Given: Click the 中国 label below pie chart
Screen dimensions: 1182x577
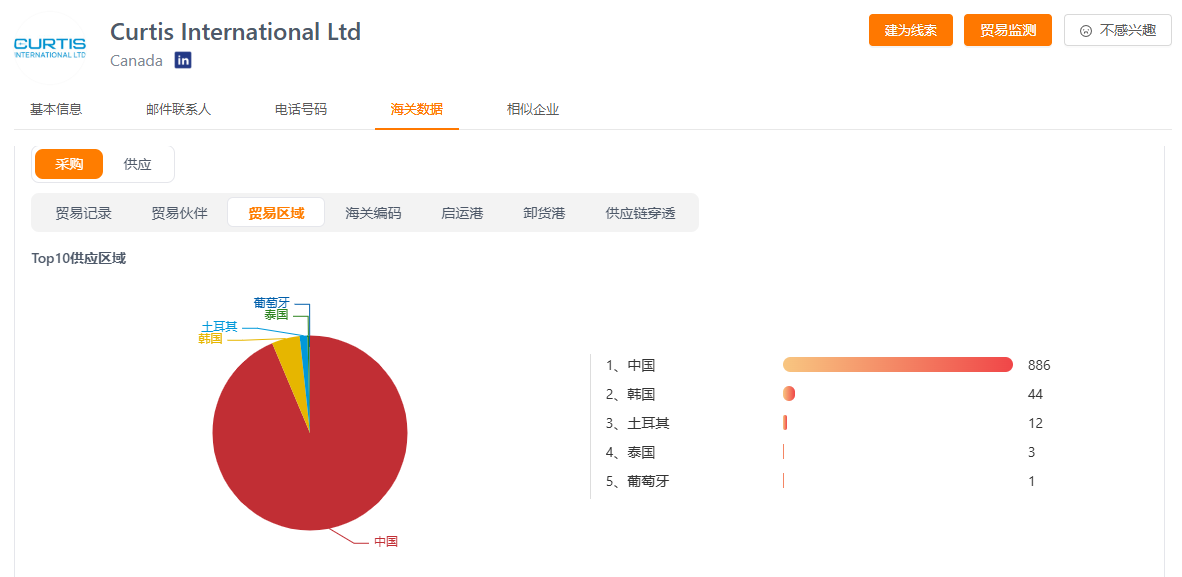Looking at the screenshot, I should (x=386, y=542).
